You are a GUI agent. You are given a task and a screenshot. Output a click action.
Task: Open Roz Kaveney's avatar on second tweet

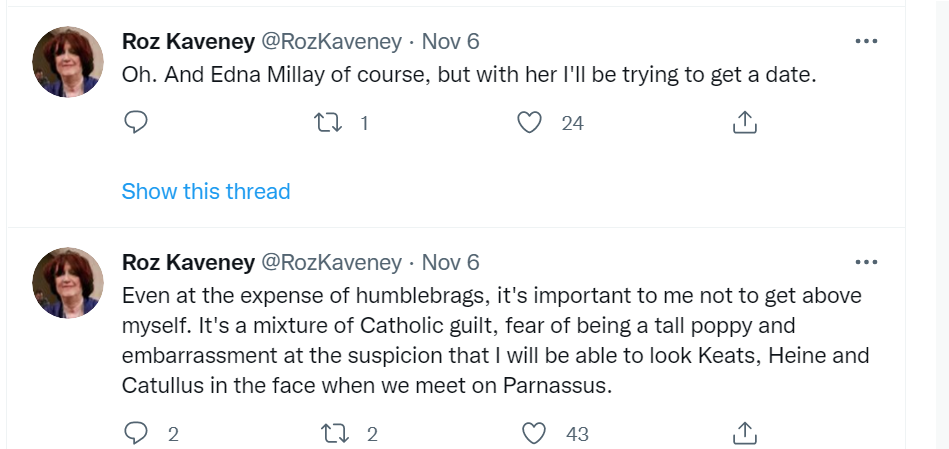point(68,284)
